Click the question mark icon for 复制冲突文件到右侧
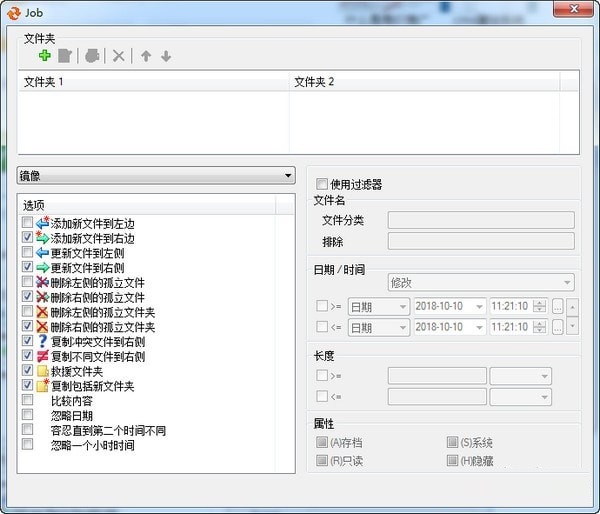Screen dimensions: 600x514 (x=42, y=341)
